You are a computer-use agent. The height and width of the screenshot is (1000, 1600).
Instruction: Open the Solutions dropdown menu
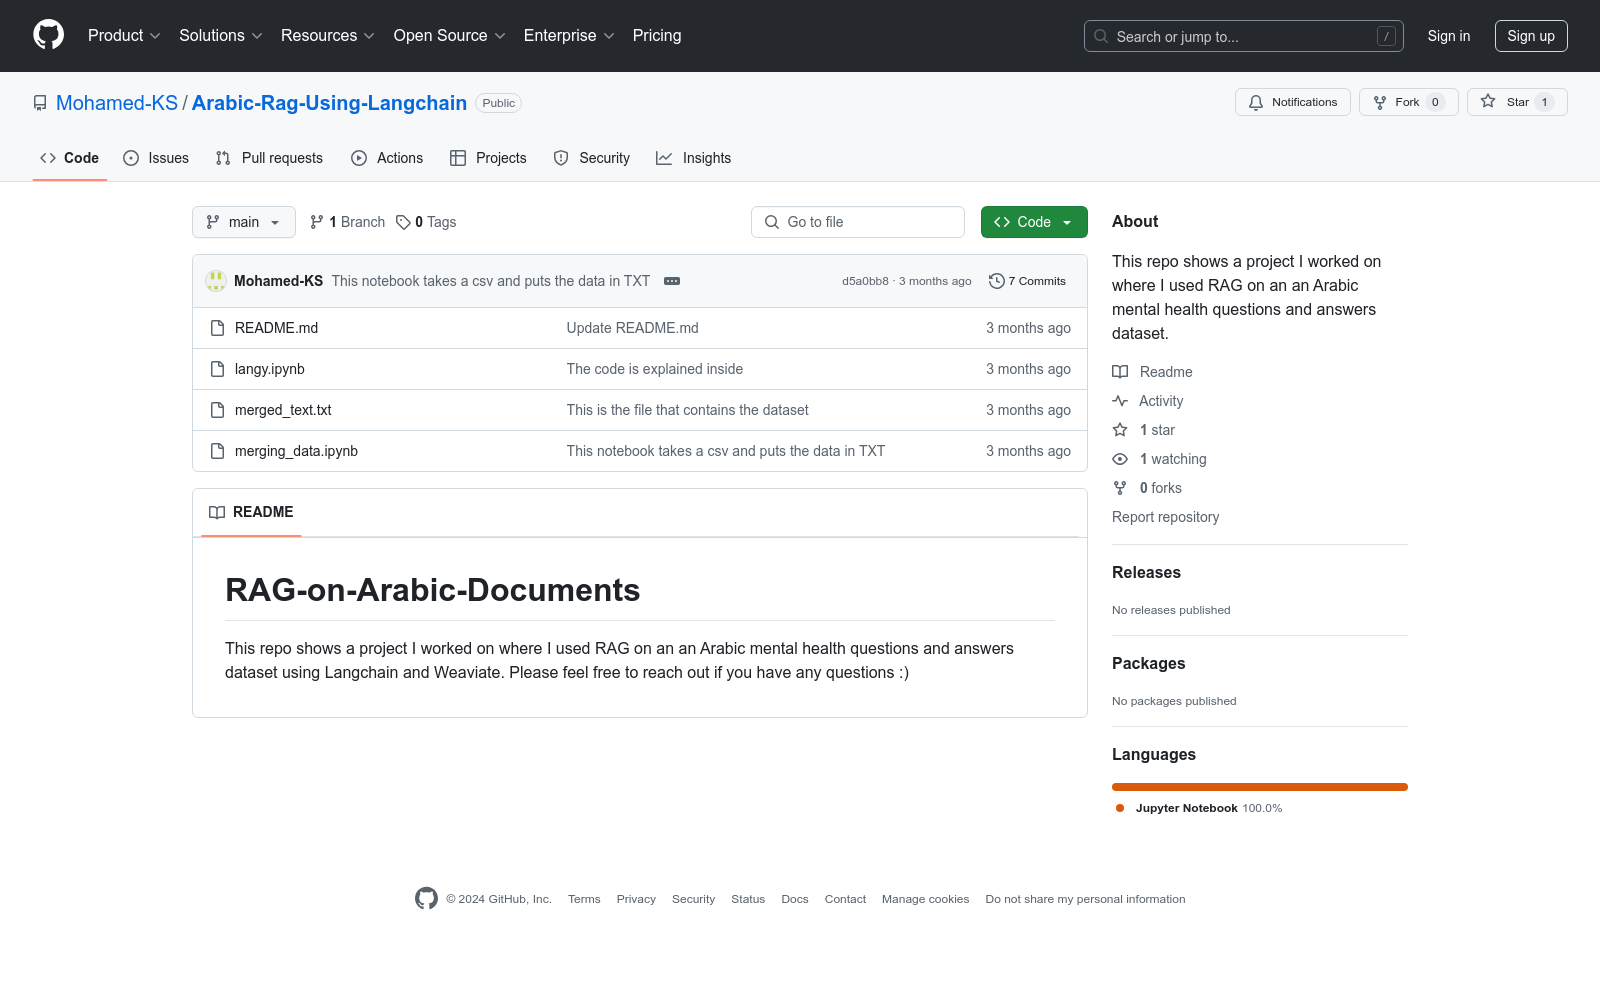point(221,36)
